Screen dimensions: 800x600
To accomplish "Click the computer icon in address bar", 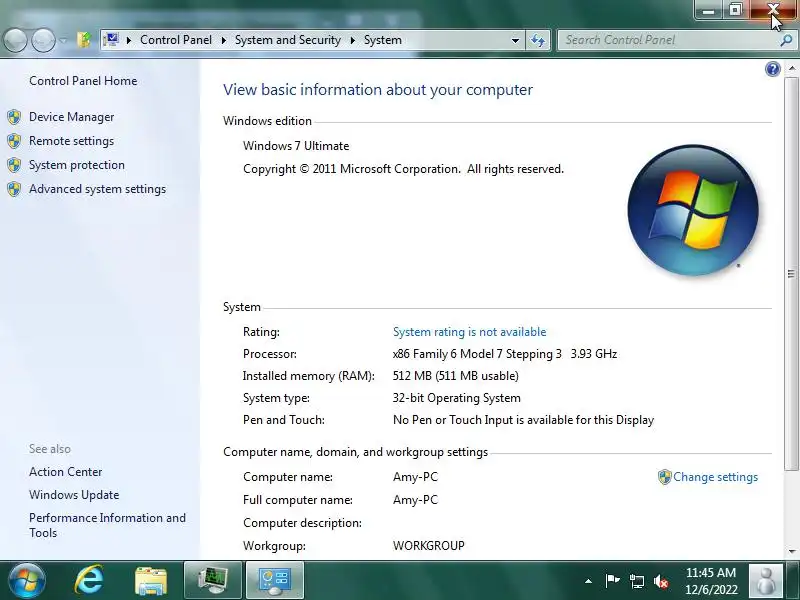I will click(x=111, y=39).
